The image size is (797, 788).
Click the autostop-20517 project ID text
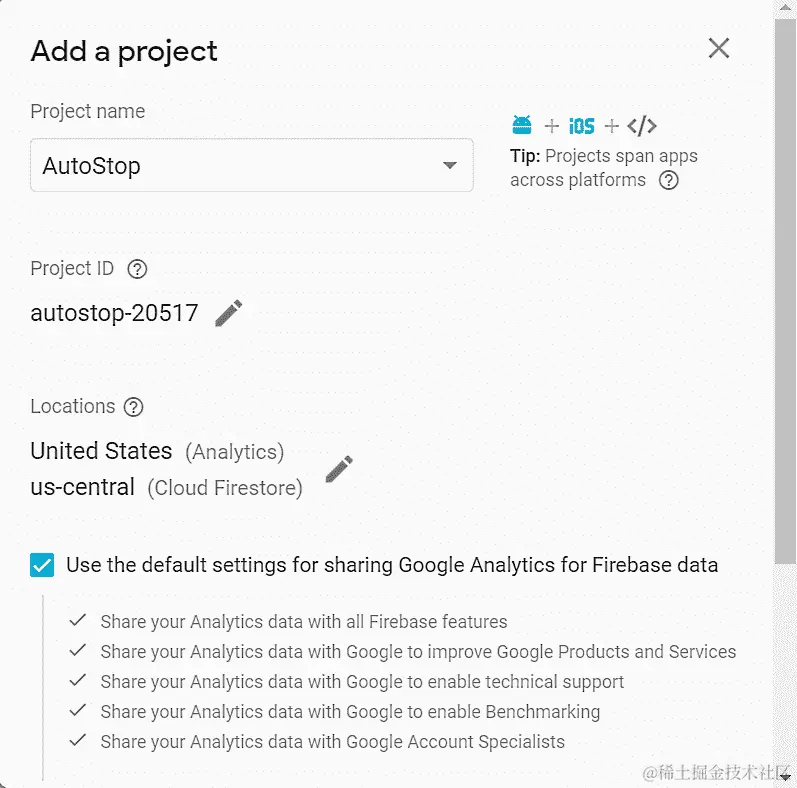(114, 313)
